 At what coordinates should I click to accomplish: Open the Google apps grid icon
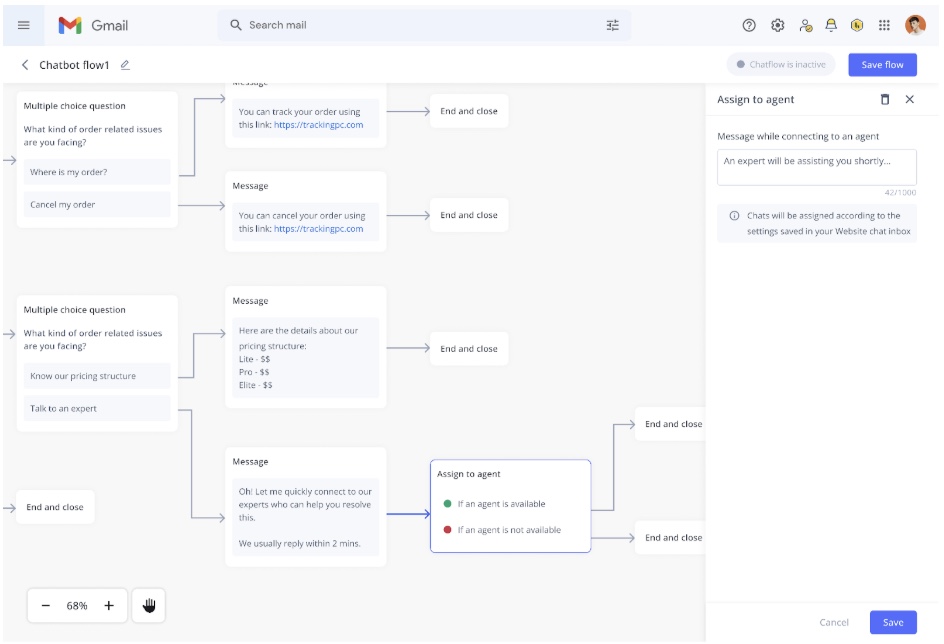[884, 26]
